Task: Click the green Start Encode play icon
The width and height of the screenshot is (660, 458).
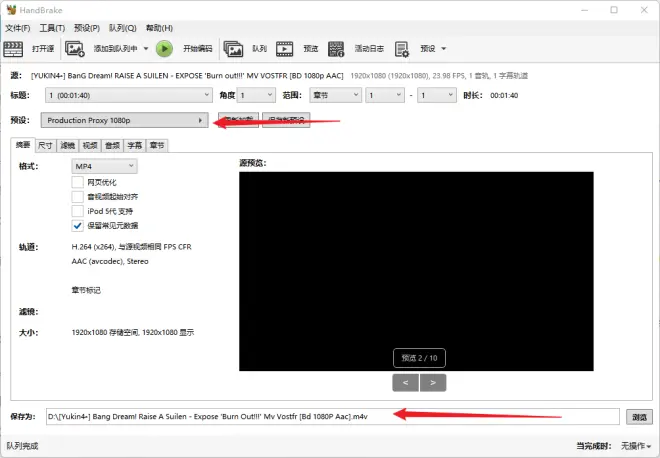Action: pyautogui.click(x=164, y=49)
